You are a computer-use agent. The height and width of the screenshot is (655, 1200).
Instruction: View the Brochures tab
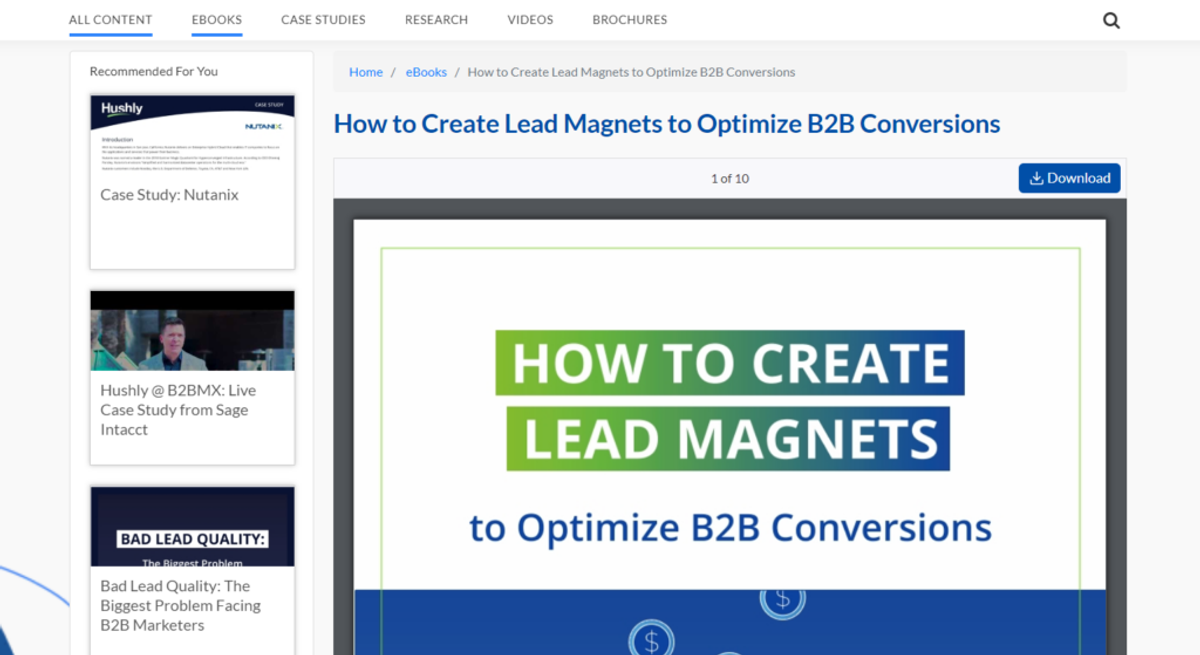click(630, 20)
